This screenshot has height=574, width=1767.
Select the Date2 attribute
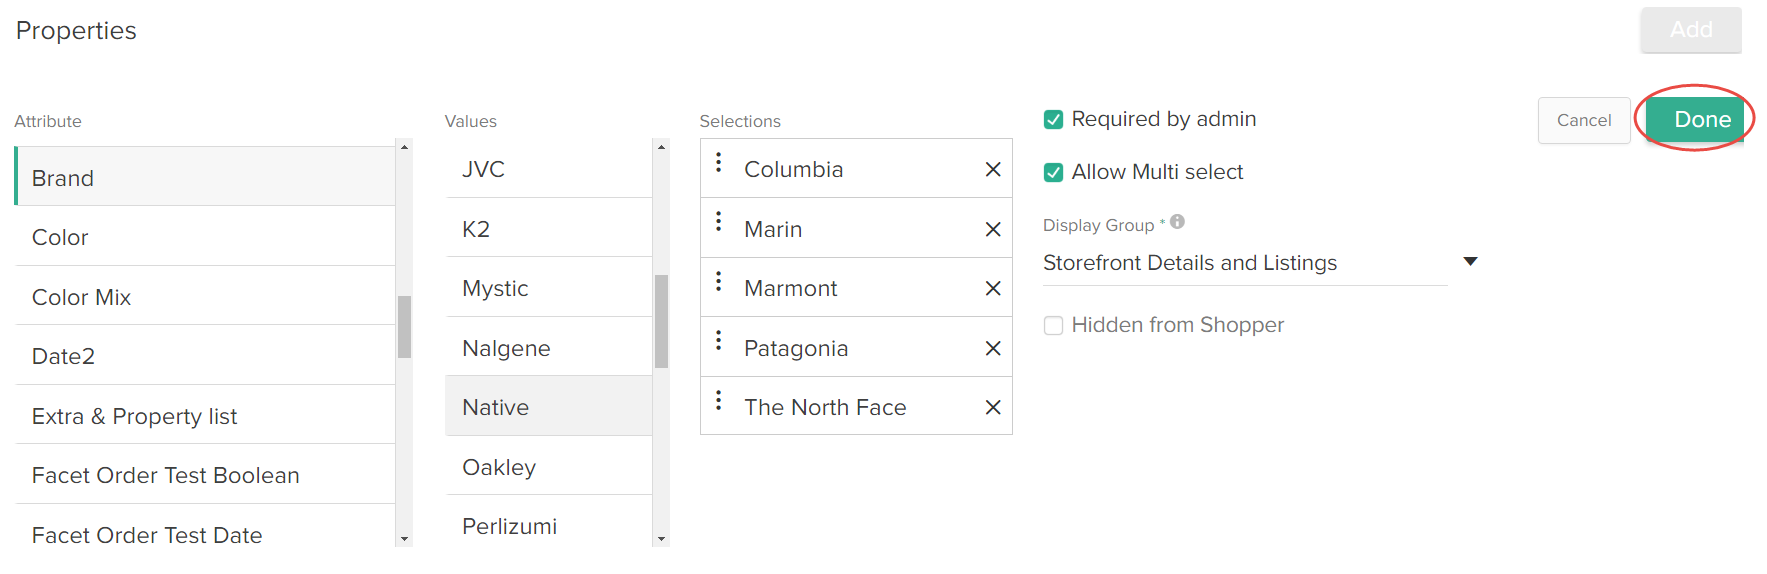(205, 356)
